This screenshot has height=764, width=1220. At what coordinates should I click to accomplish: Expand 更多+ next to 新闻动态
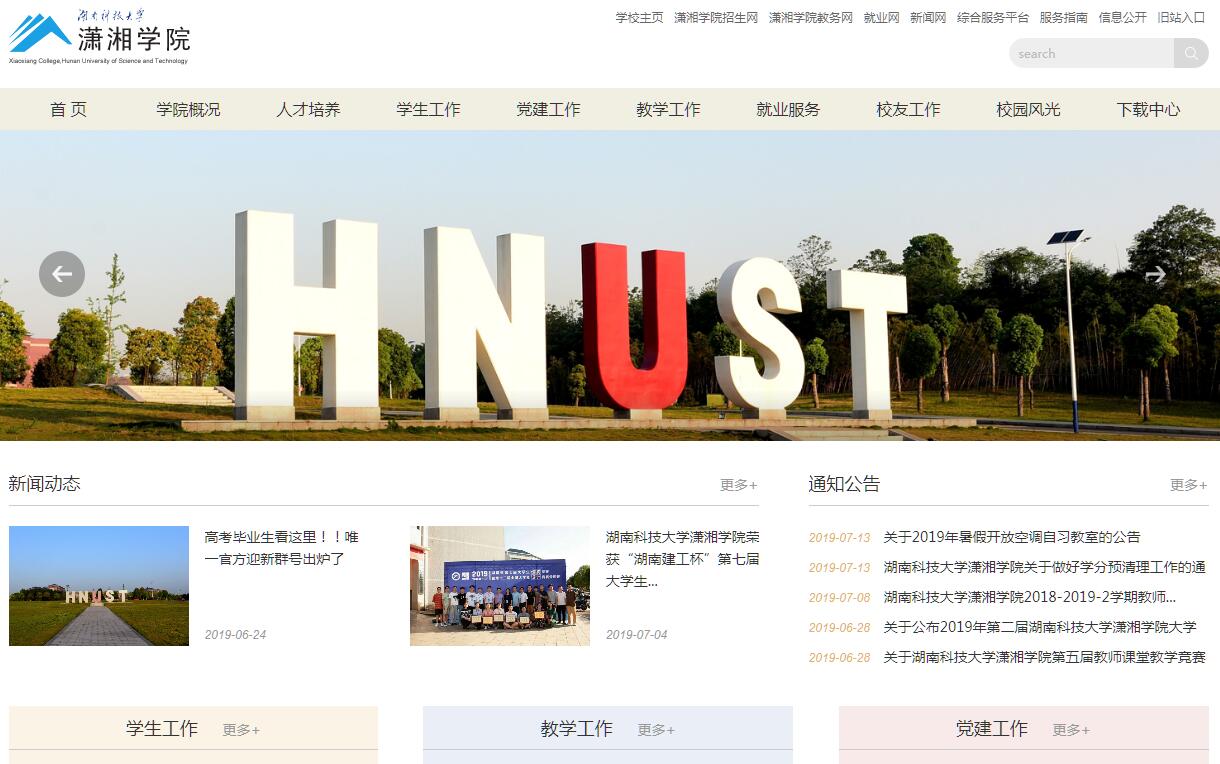tap(739, 485)
